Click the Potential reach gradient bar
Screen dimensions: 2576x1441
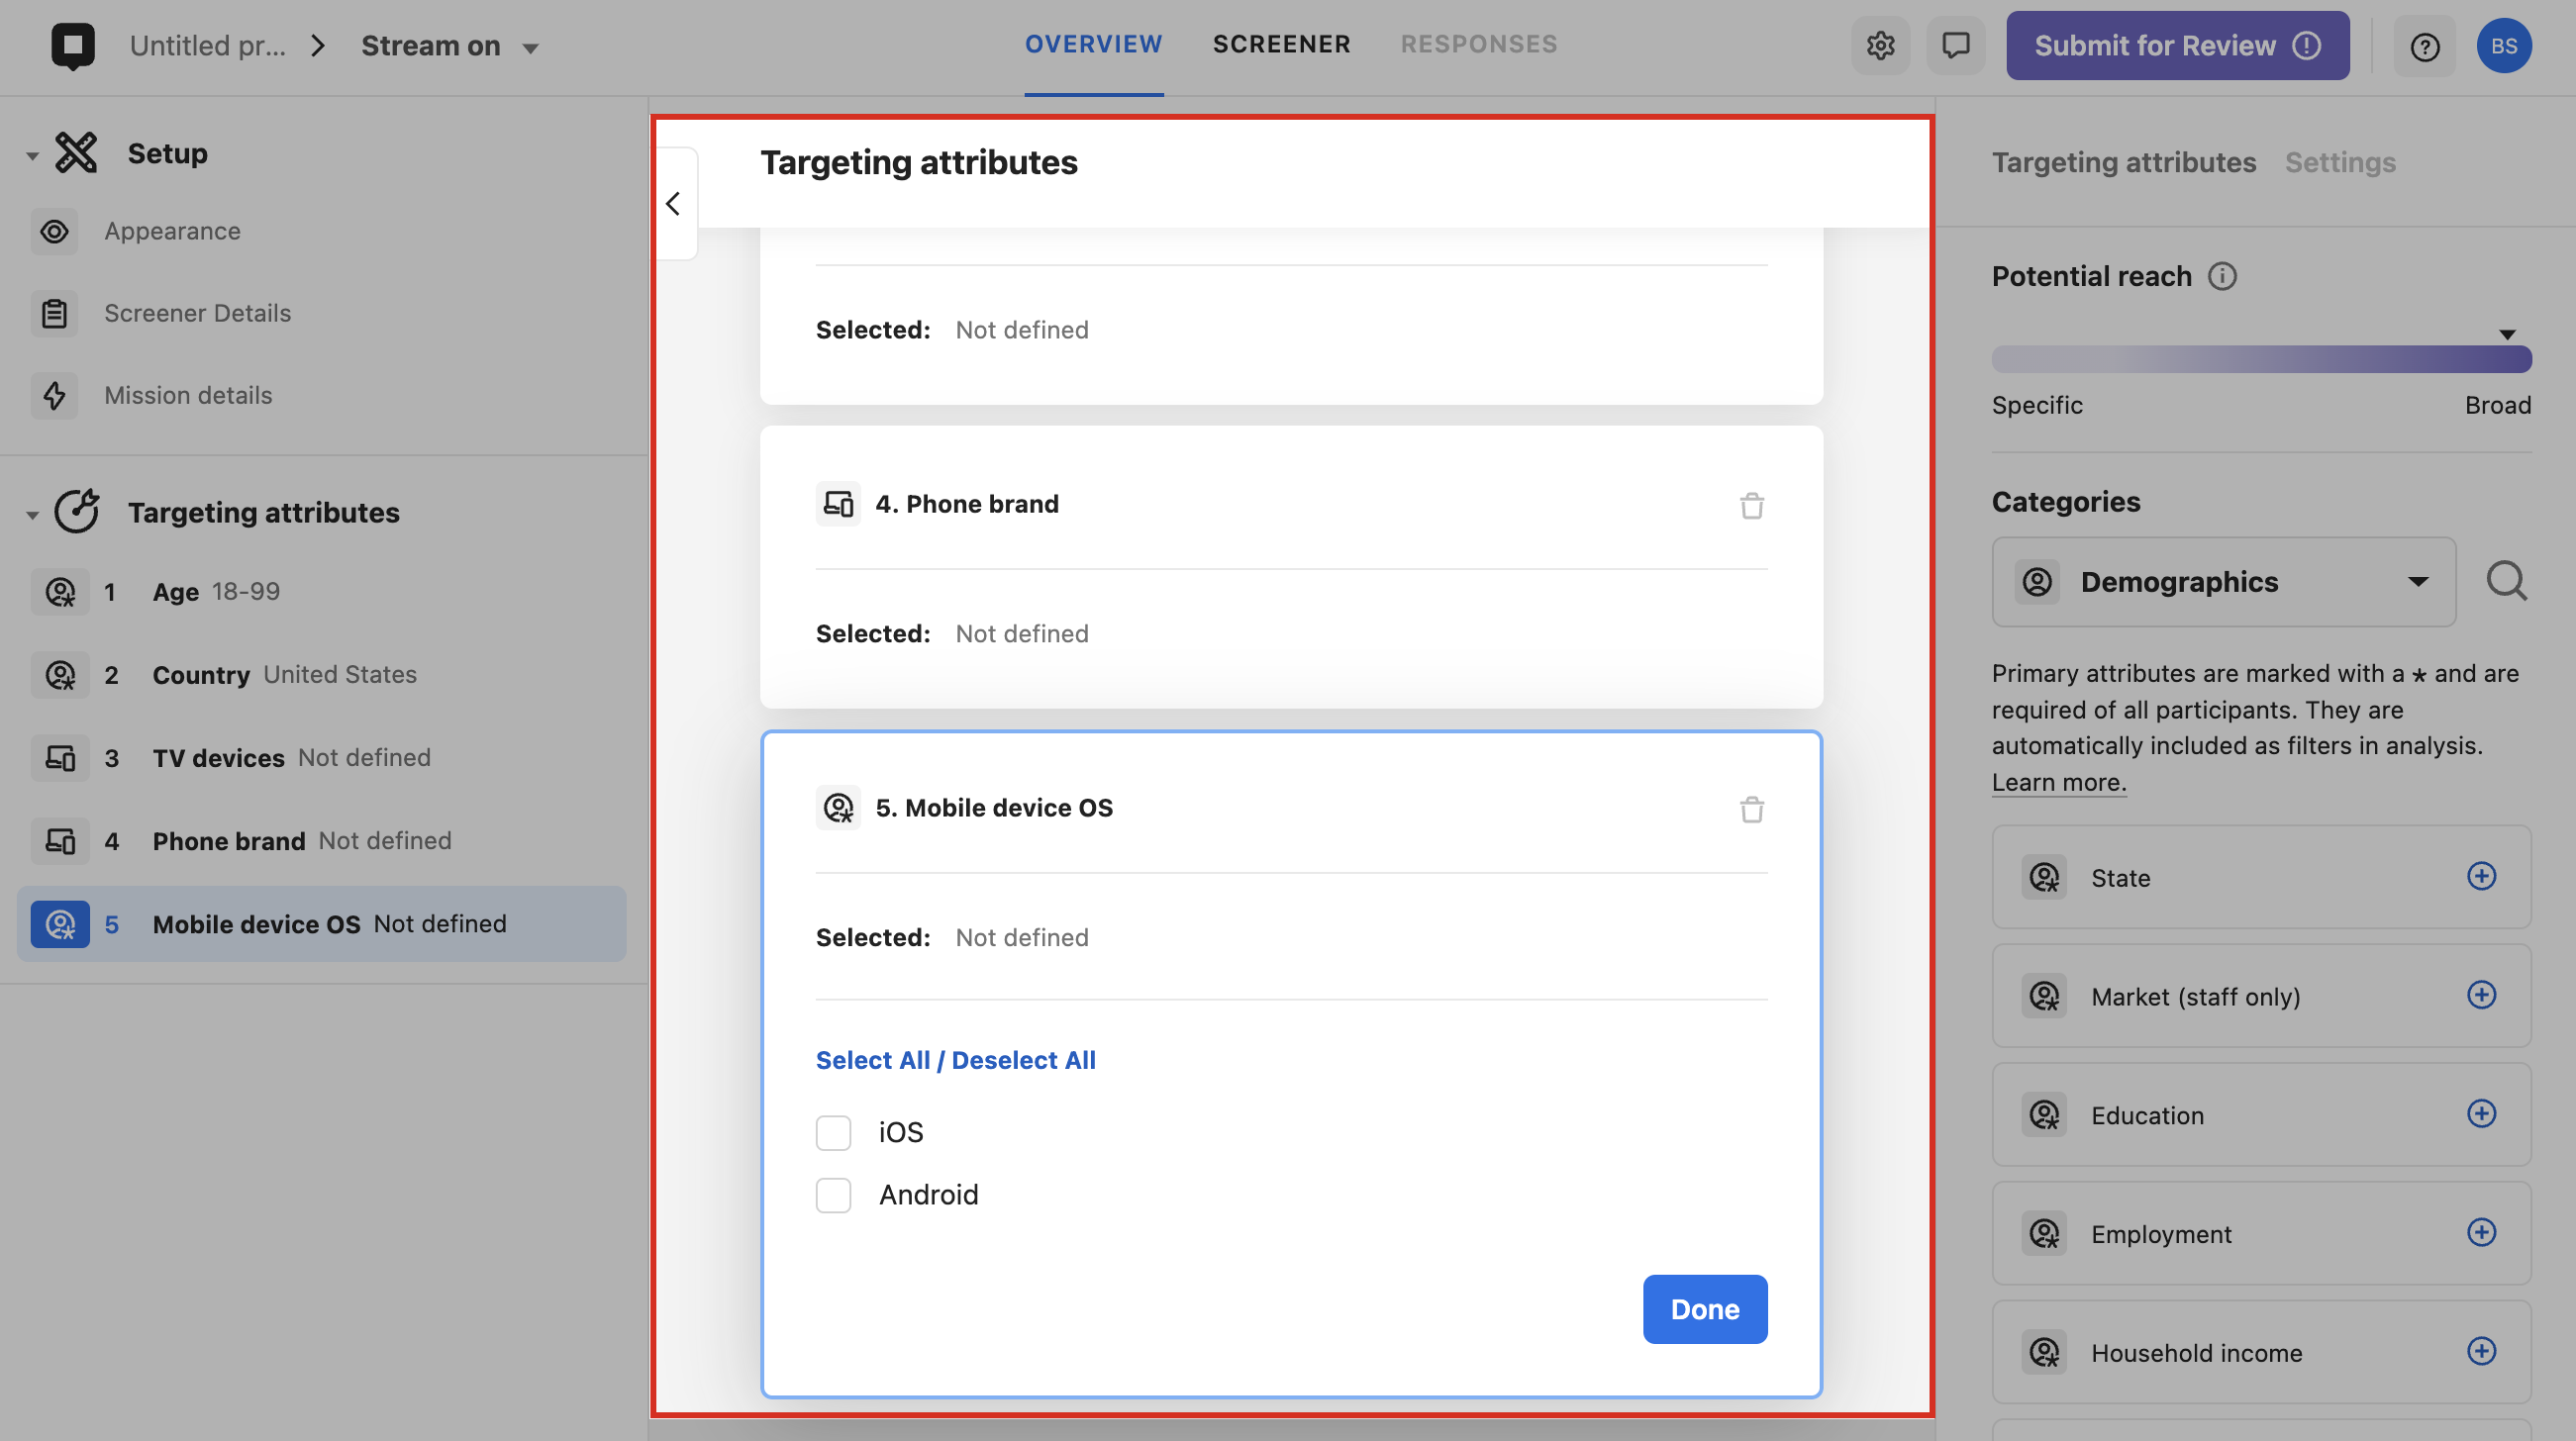click(x=2260, y=359)
